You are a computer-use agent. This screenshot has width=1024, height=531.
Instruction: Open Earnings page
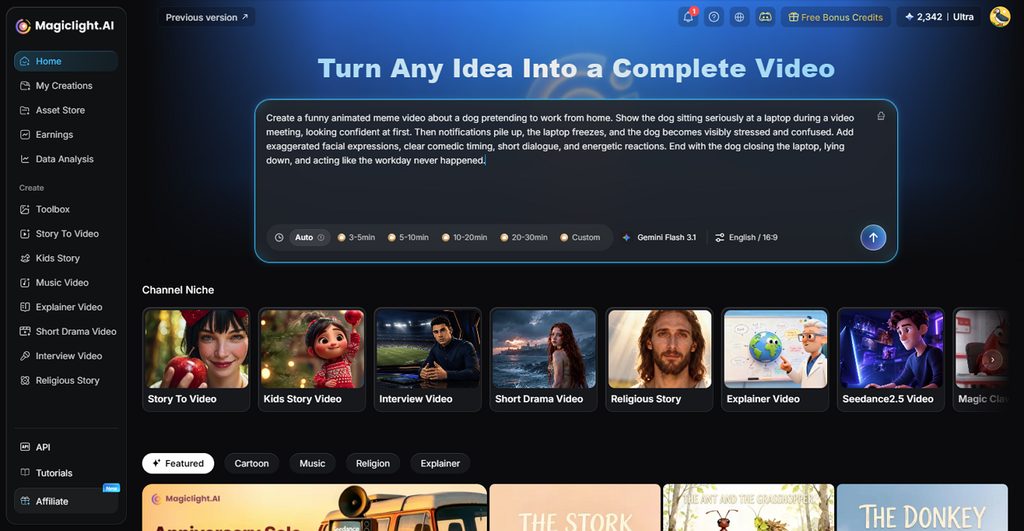[65, 135]
